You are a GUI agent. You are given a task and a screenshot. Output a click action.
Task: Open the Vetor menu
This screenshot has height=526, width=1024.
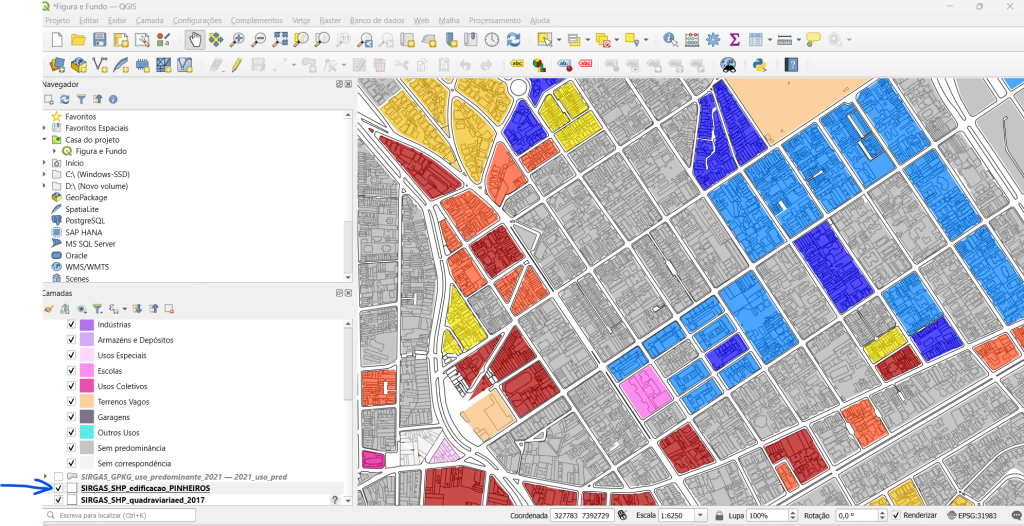point(301,20)
